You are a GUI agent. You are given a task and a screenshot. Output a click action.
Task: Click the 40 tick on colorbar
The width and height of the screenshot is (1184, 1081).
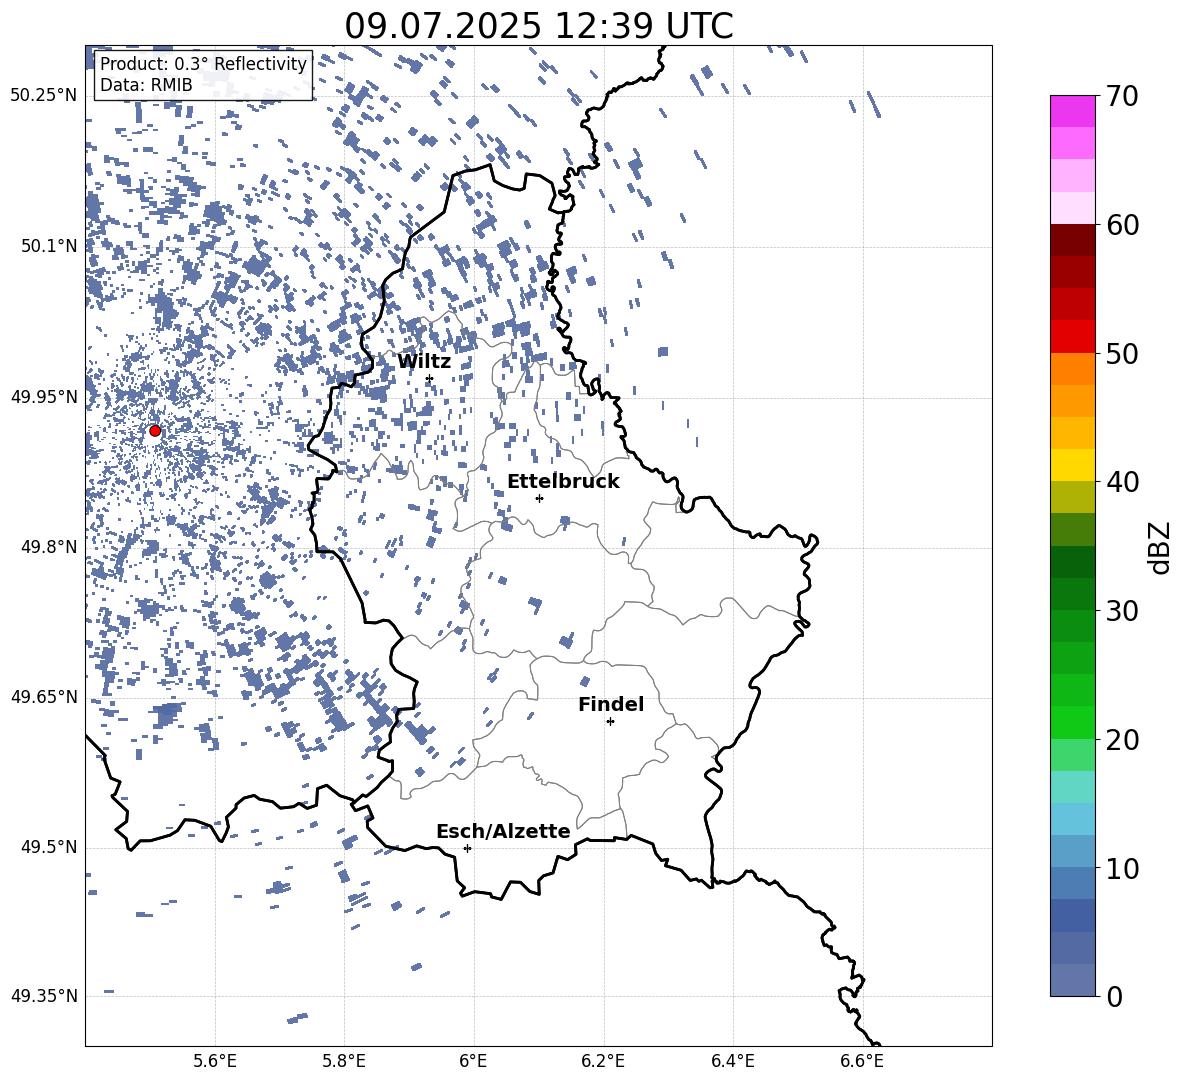click(1122, 482)
